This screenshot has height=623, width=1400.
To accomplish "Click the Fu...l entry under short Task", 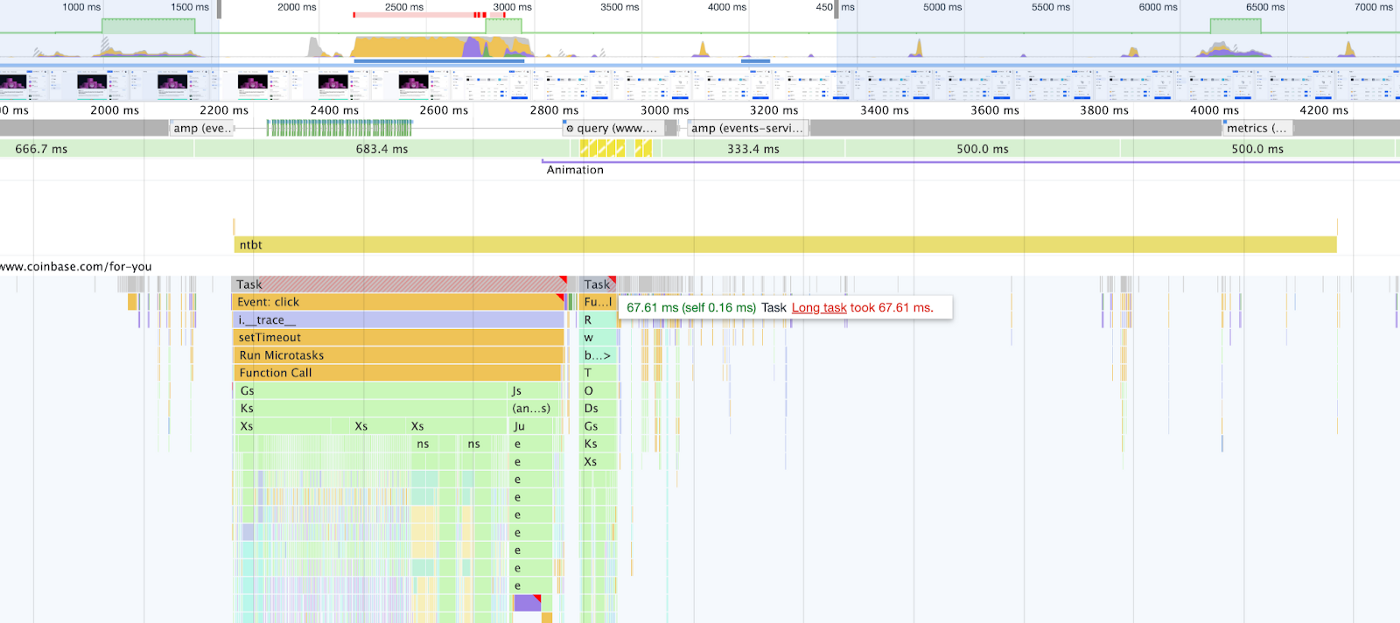I will coord(598,302).
